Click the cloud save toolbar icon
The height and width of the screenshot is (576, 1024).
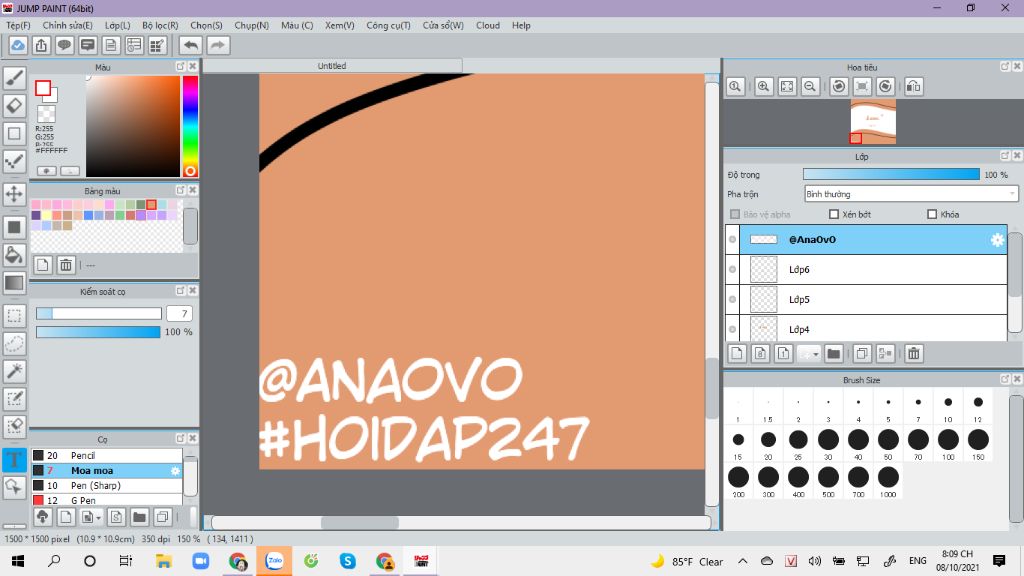18,45
